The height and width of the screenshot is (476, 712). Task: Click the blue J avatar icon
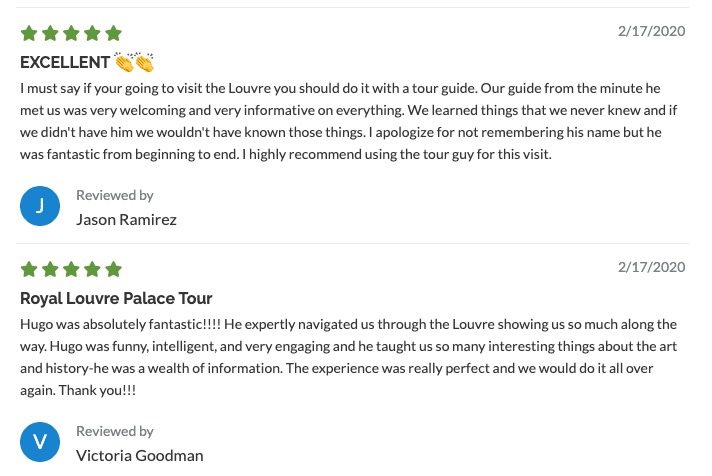[x=40, y=206]
